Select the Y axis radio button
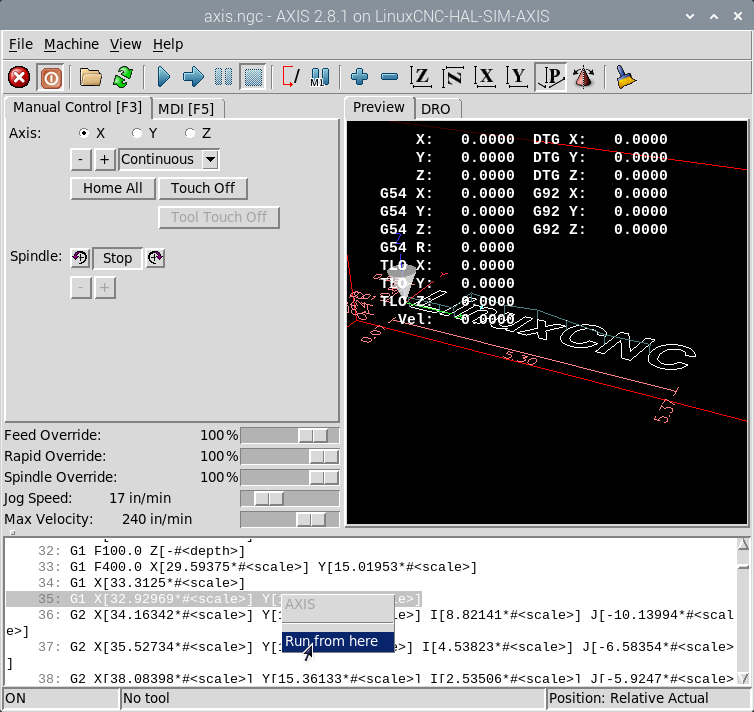Viewport: 754px width, 712px height. coord(138,133)
